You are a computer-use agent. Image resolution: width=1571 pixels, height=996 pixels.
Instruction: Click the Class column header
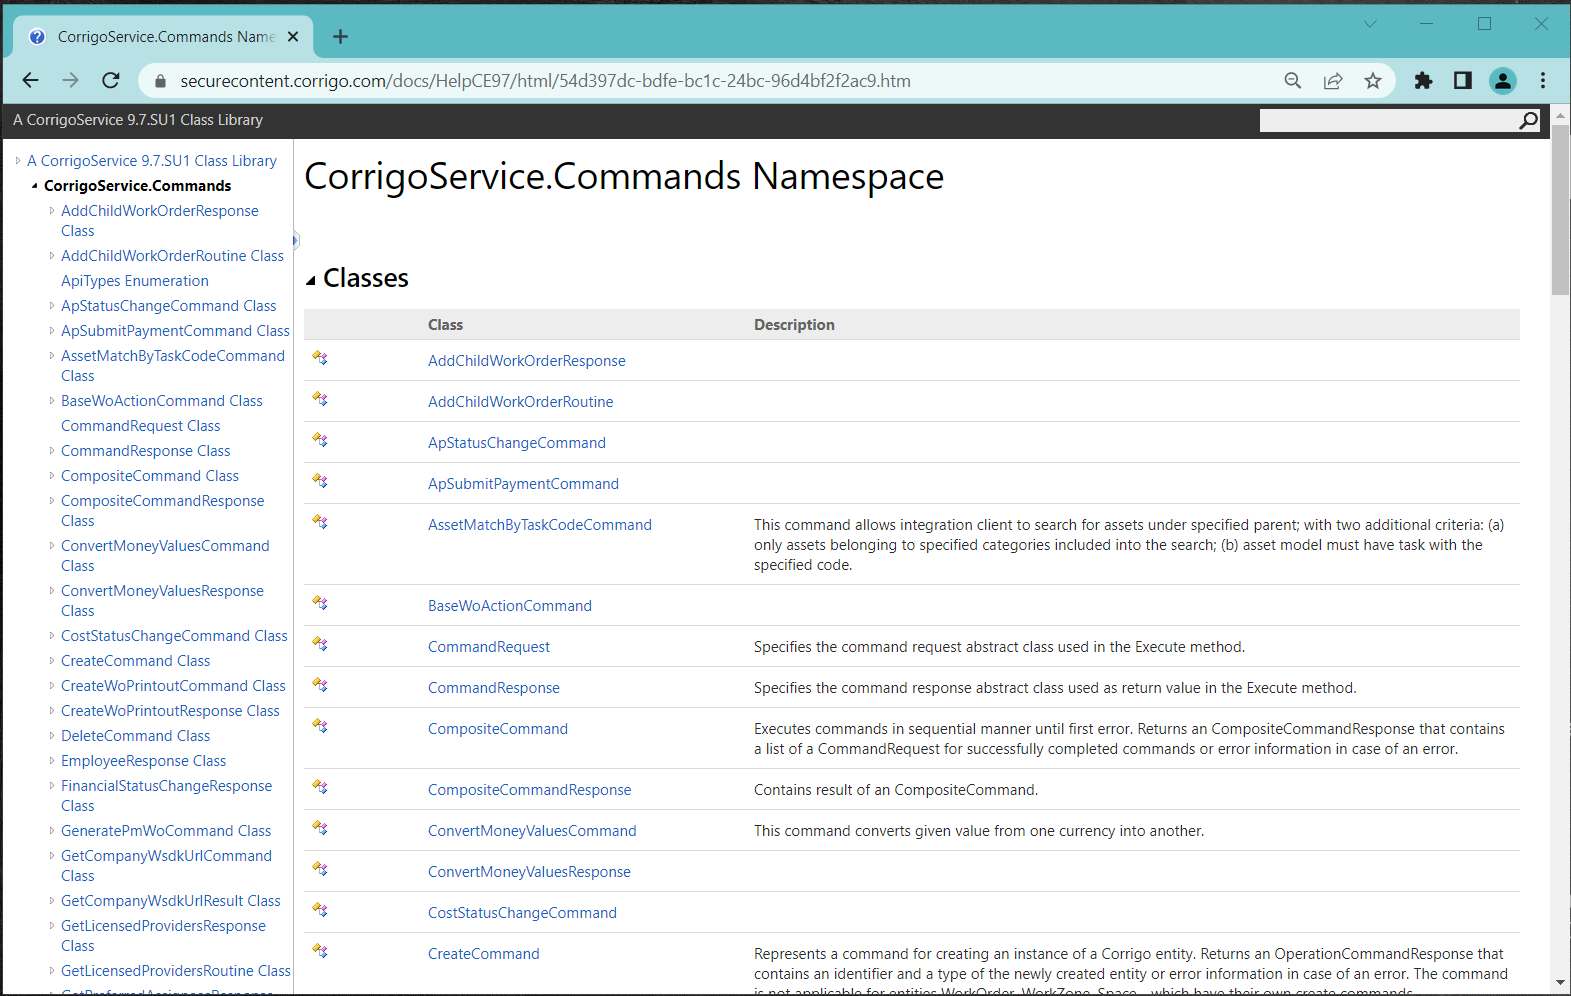click(445, 325)
